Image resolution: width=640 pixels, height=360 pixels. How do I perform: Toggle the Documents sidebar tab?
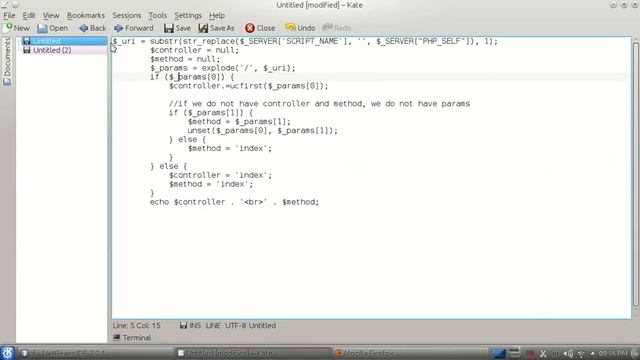tap(7, 61)
